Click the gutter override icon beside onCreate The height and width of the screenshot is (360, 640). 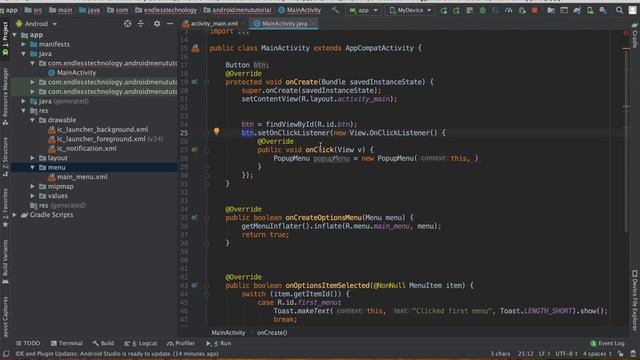(195, 82)
